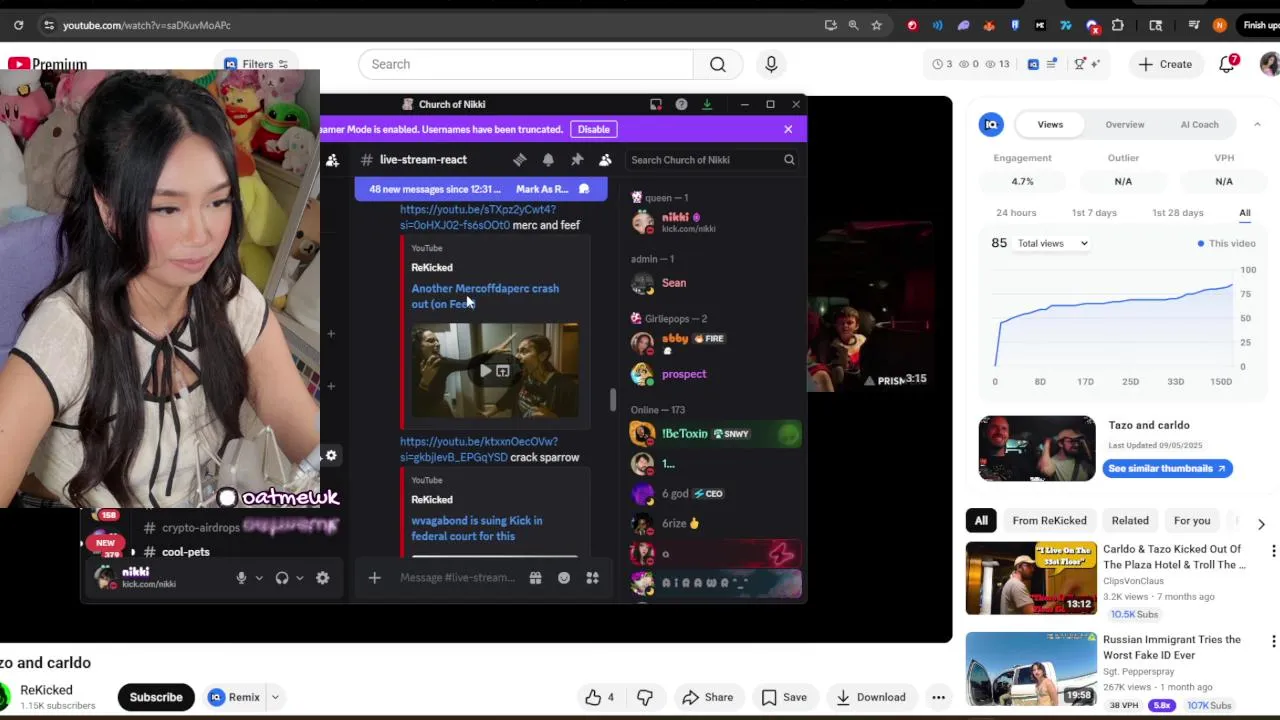Screen dimensions: 1280x720
Task: Like the video with thumbs up
Action: point(600,697)
